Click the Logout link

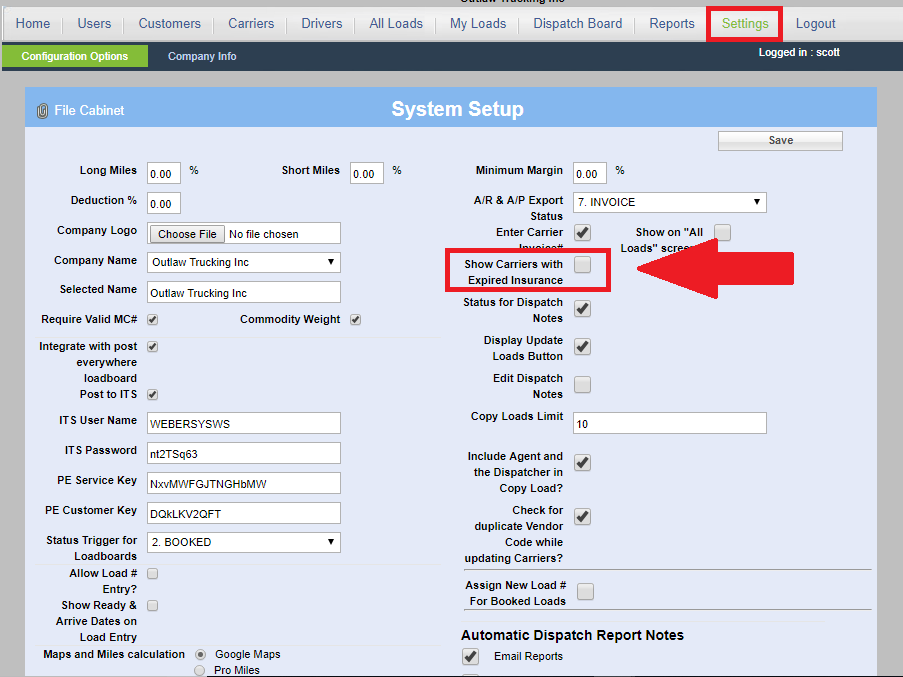coord(815,24)
